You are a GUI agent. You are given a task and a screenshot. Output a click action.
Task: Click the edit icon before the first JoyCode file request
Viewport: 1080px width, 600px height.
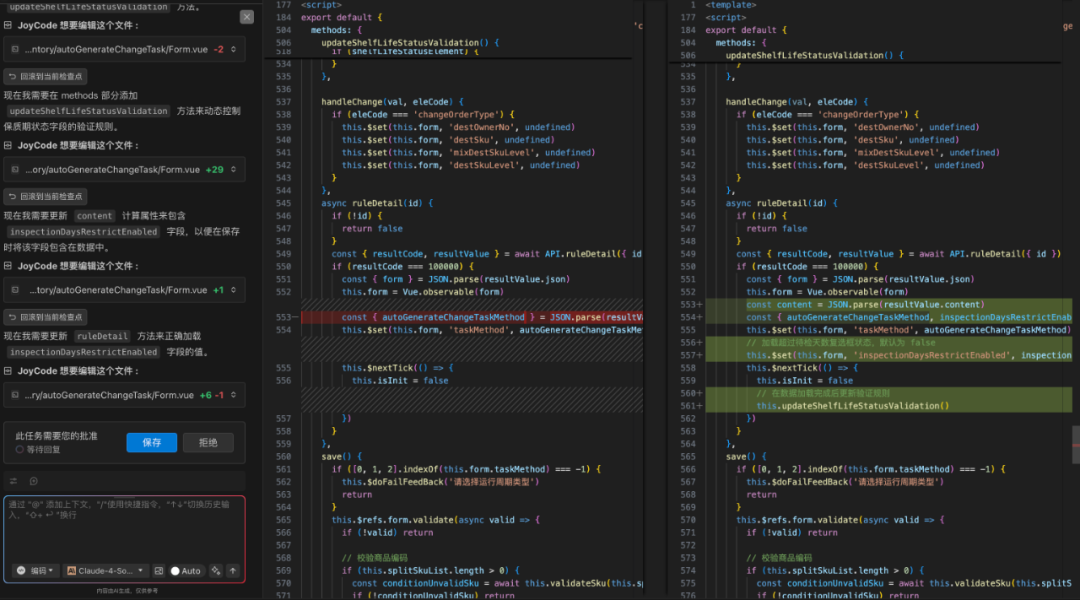(8, 25)
